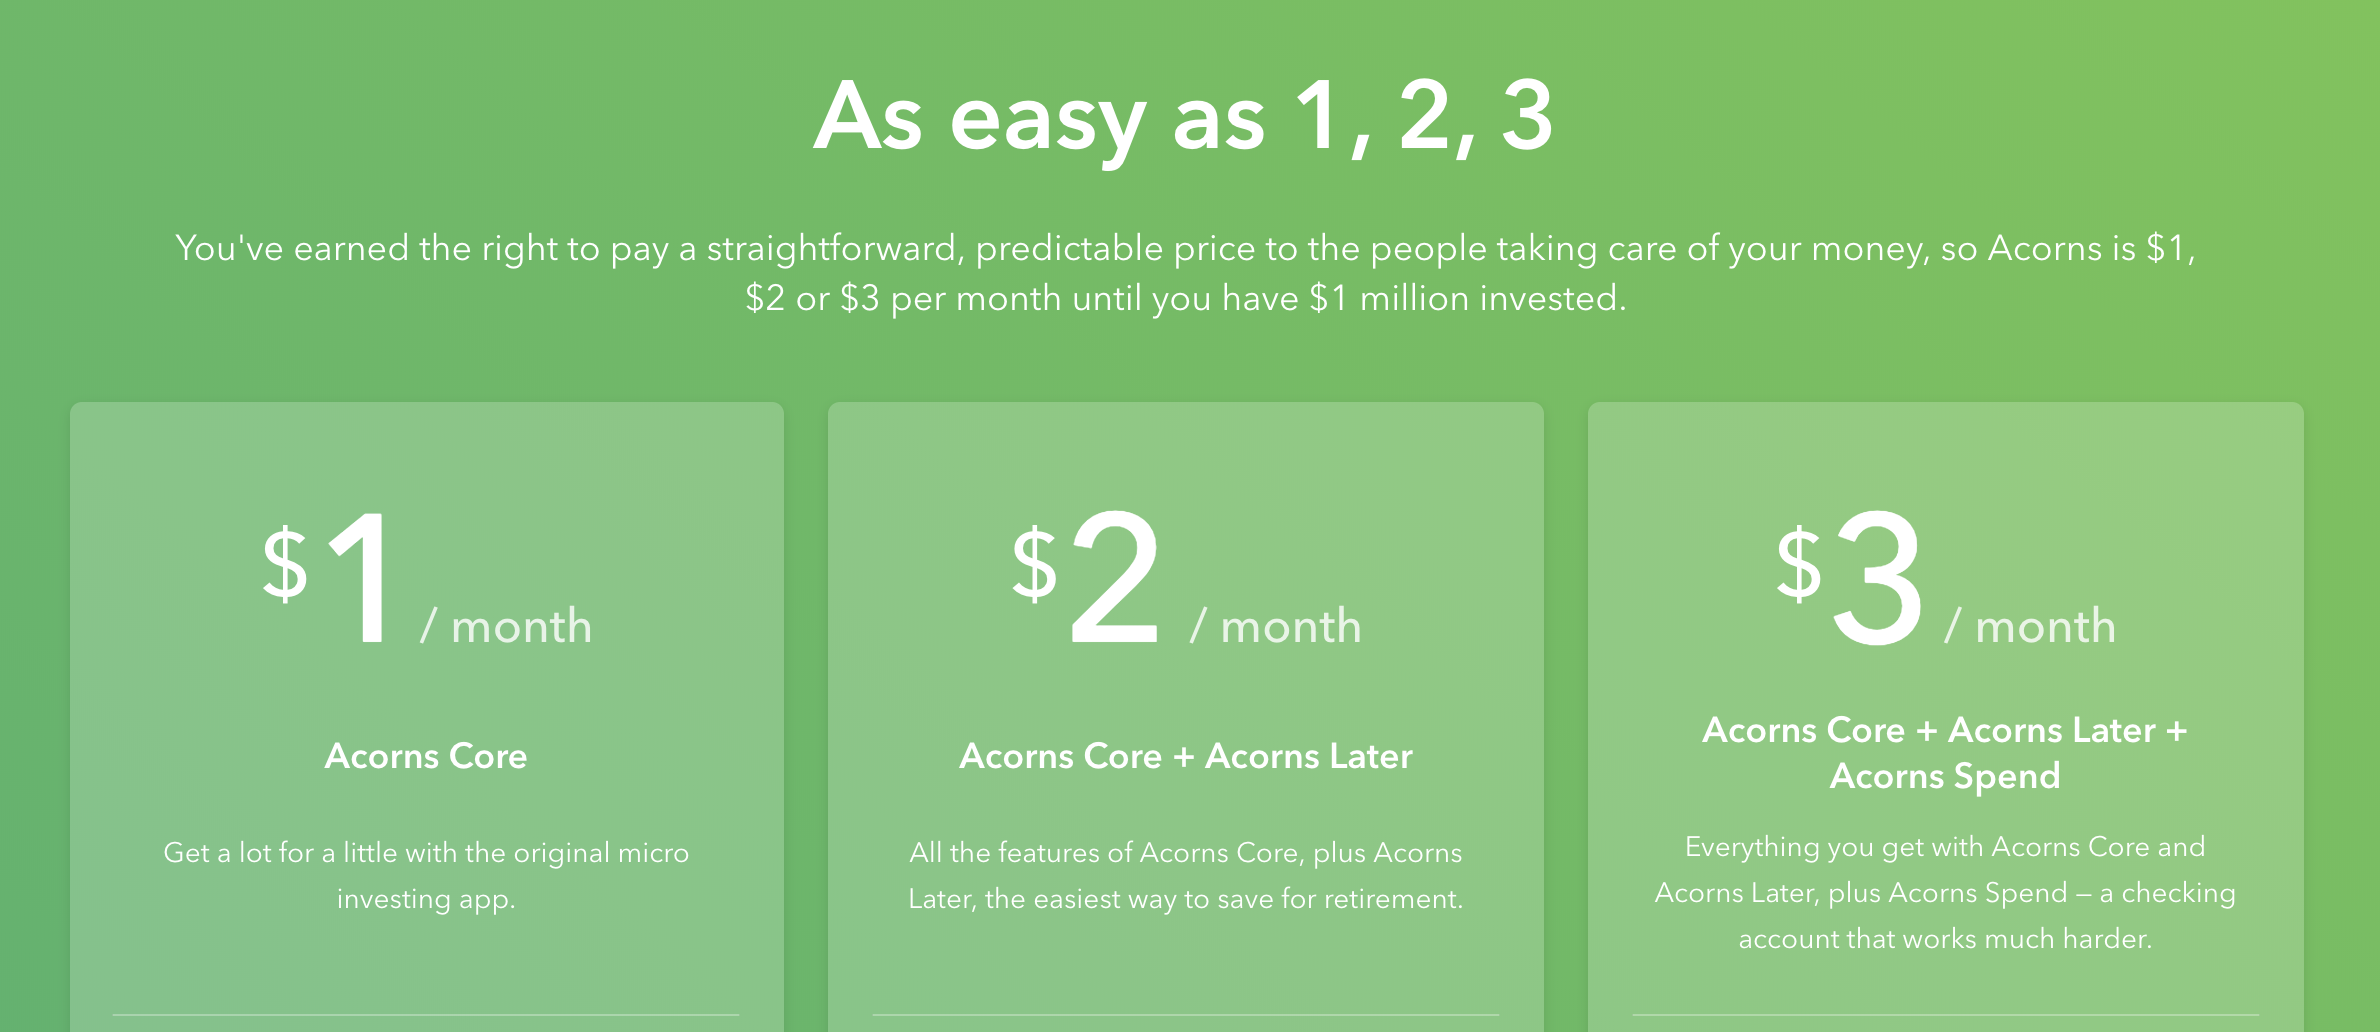Click the dollar sign on the $2 plan
2380x1032 pixels.
[1034, 565]
